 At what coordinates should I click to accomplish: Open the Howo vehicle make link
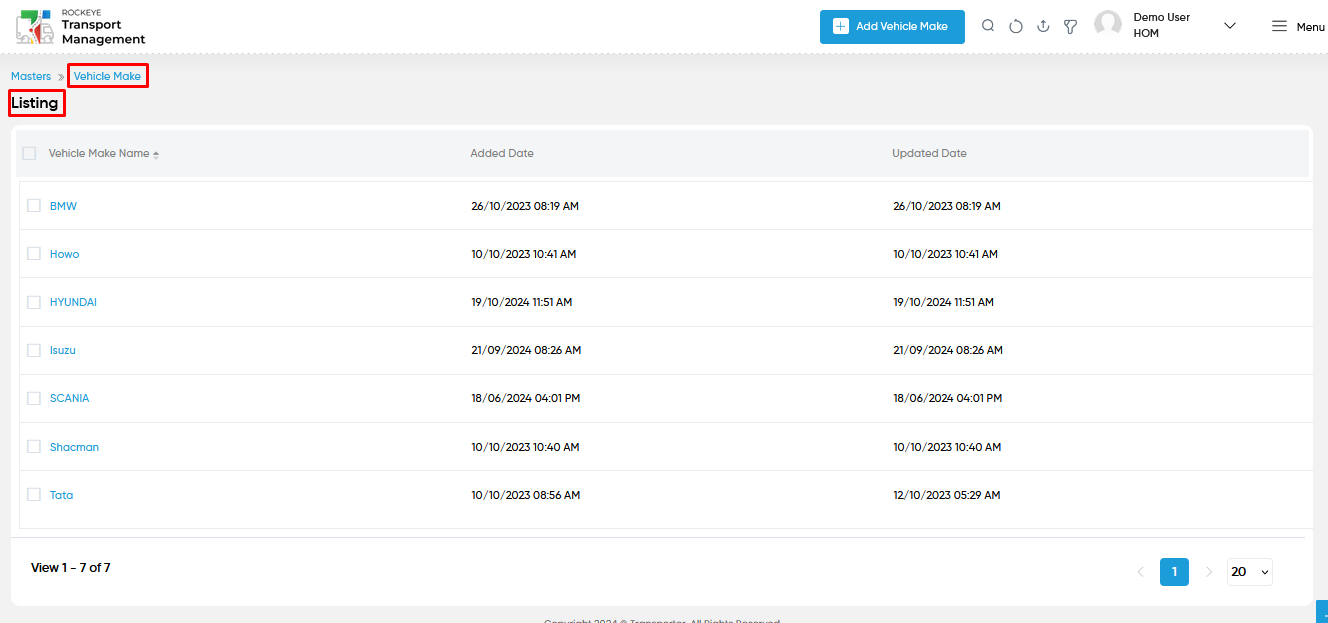pos(64,254)
